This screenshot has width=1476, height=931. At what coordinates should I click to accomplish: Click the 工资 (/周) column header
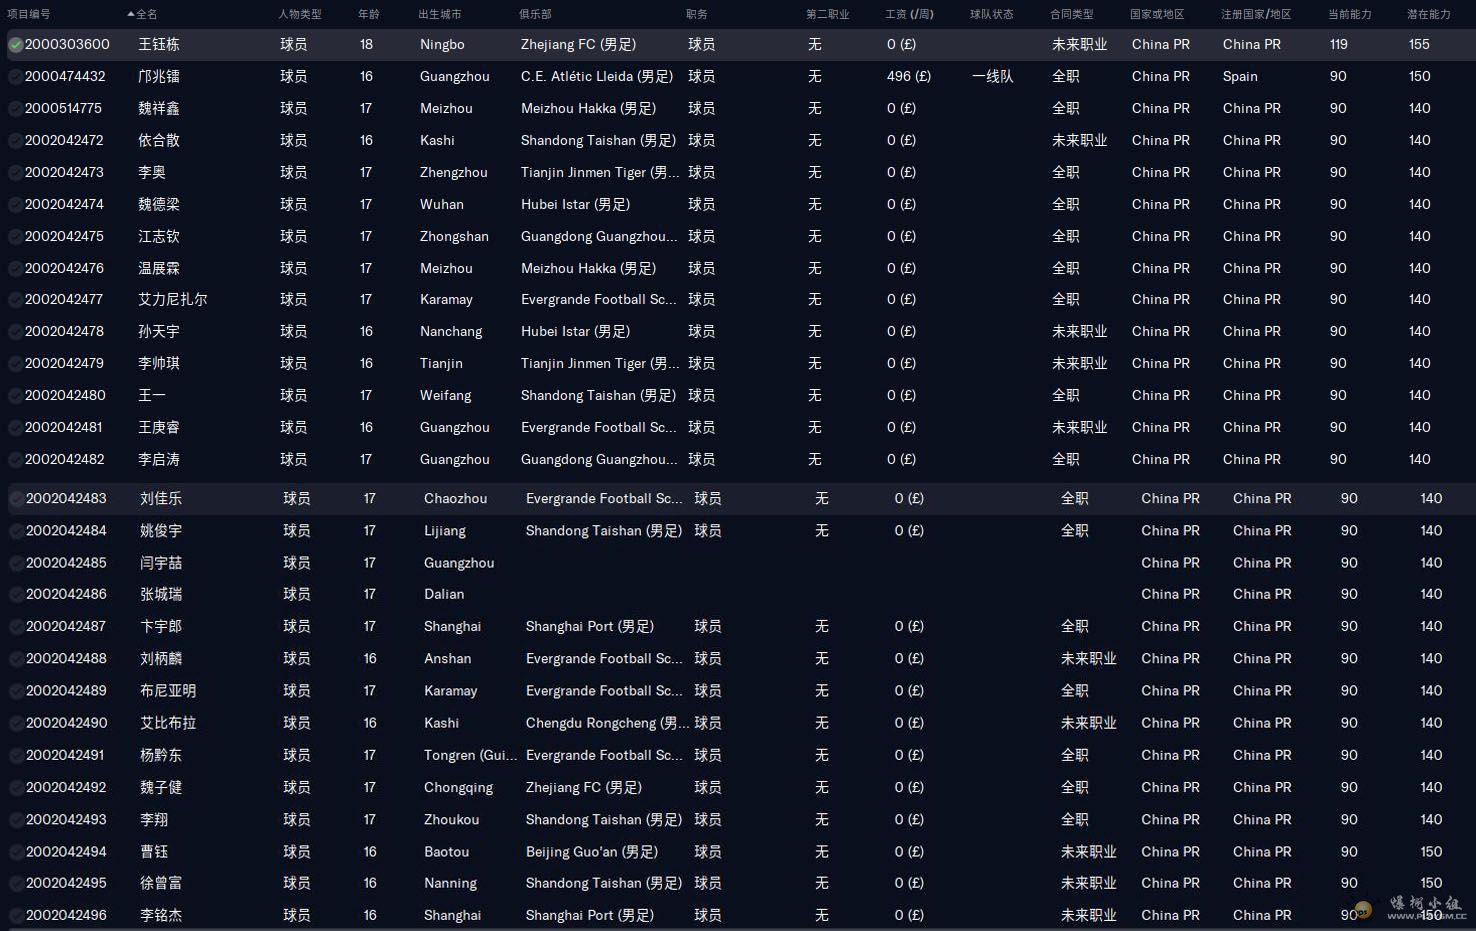click(x=909, y=14)
